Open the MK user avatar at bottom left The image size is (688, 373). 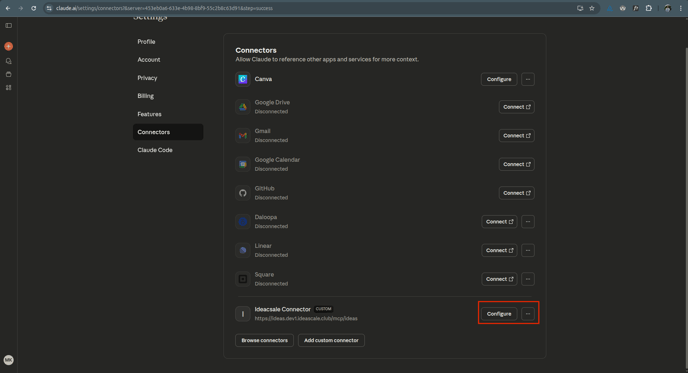[x=8, y=360]
